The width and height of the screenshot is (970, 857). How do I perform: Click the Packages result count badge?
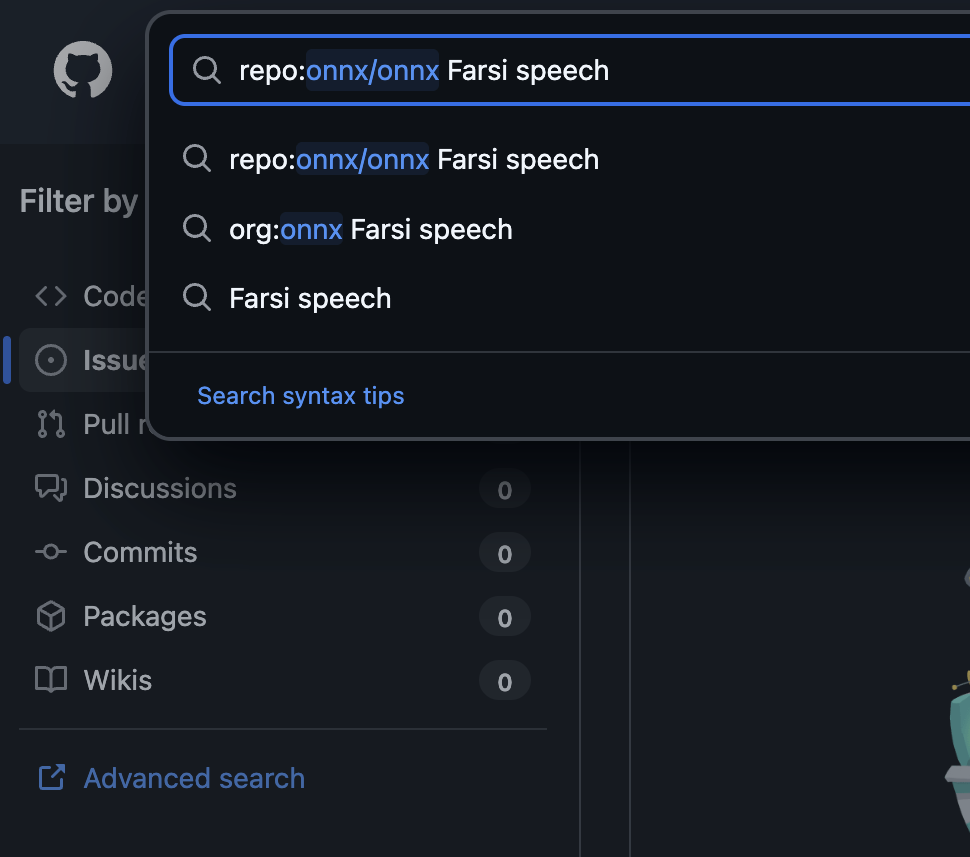[504, 618]
